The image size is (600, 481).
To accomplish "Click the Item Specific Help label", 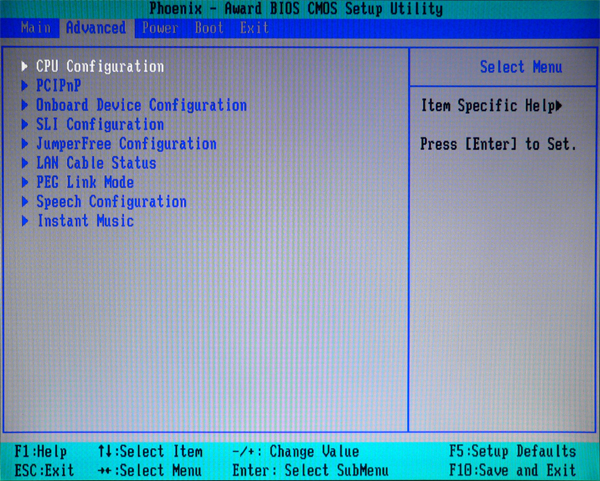I will point(488,106).
